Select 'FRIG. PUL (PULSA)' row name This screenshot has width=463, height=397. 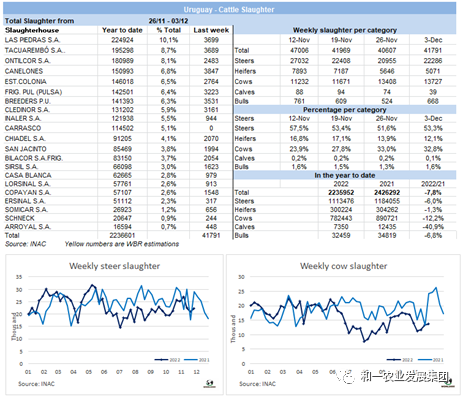[33, 92]
